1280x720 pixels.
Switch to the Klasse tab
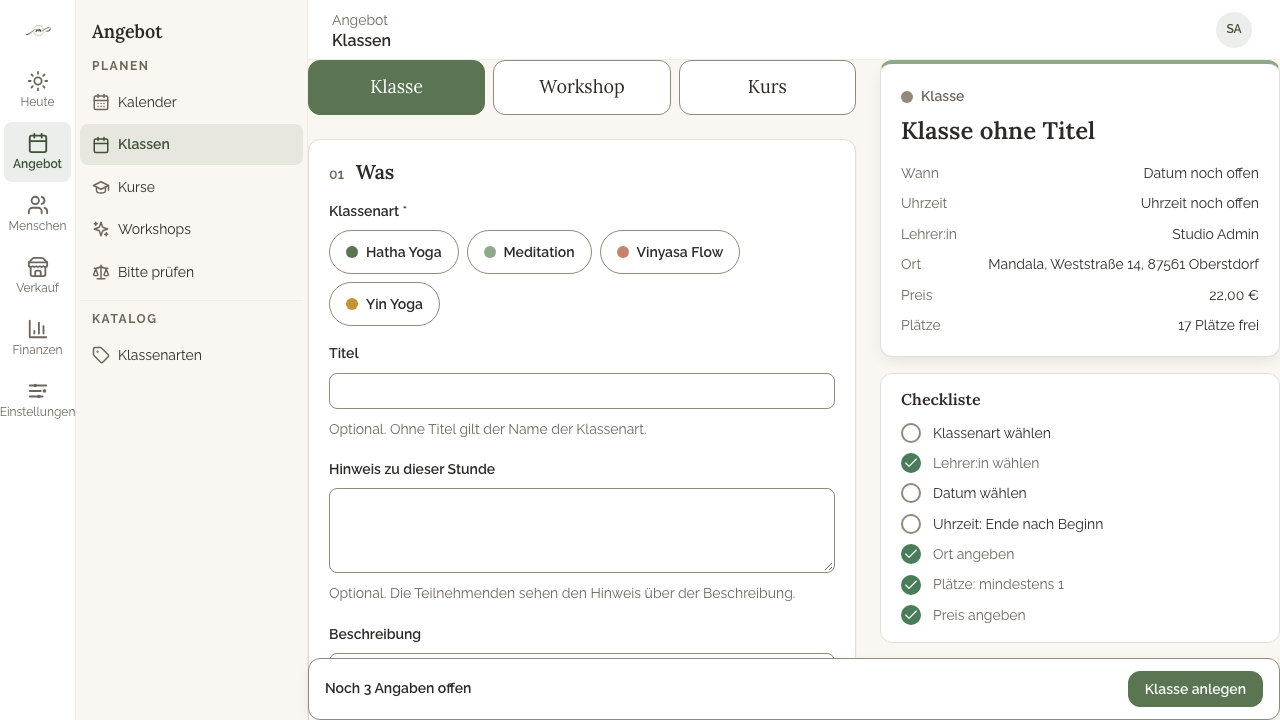pyautogui.click(x=396, y=87)
